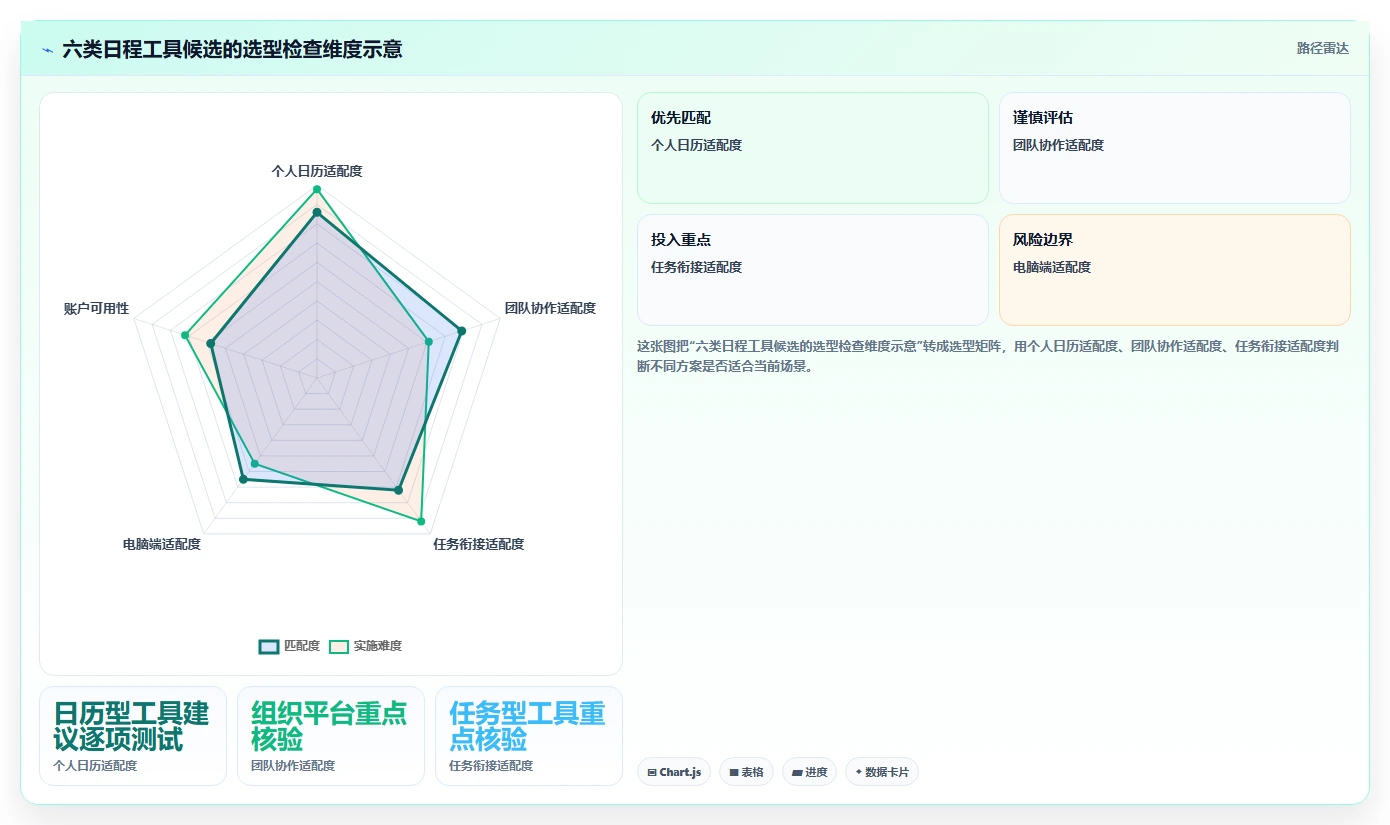Toggle the 实施难度 legend swatch

(x=339, y=647)
